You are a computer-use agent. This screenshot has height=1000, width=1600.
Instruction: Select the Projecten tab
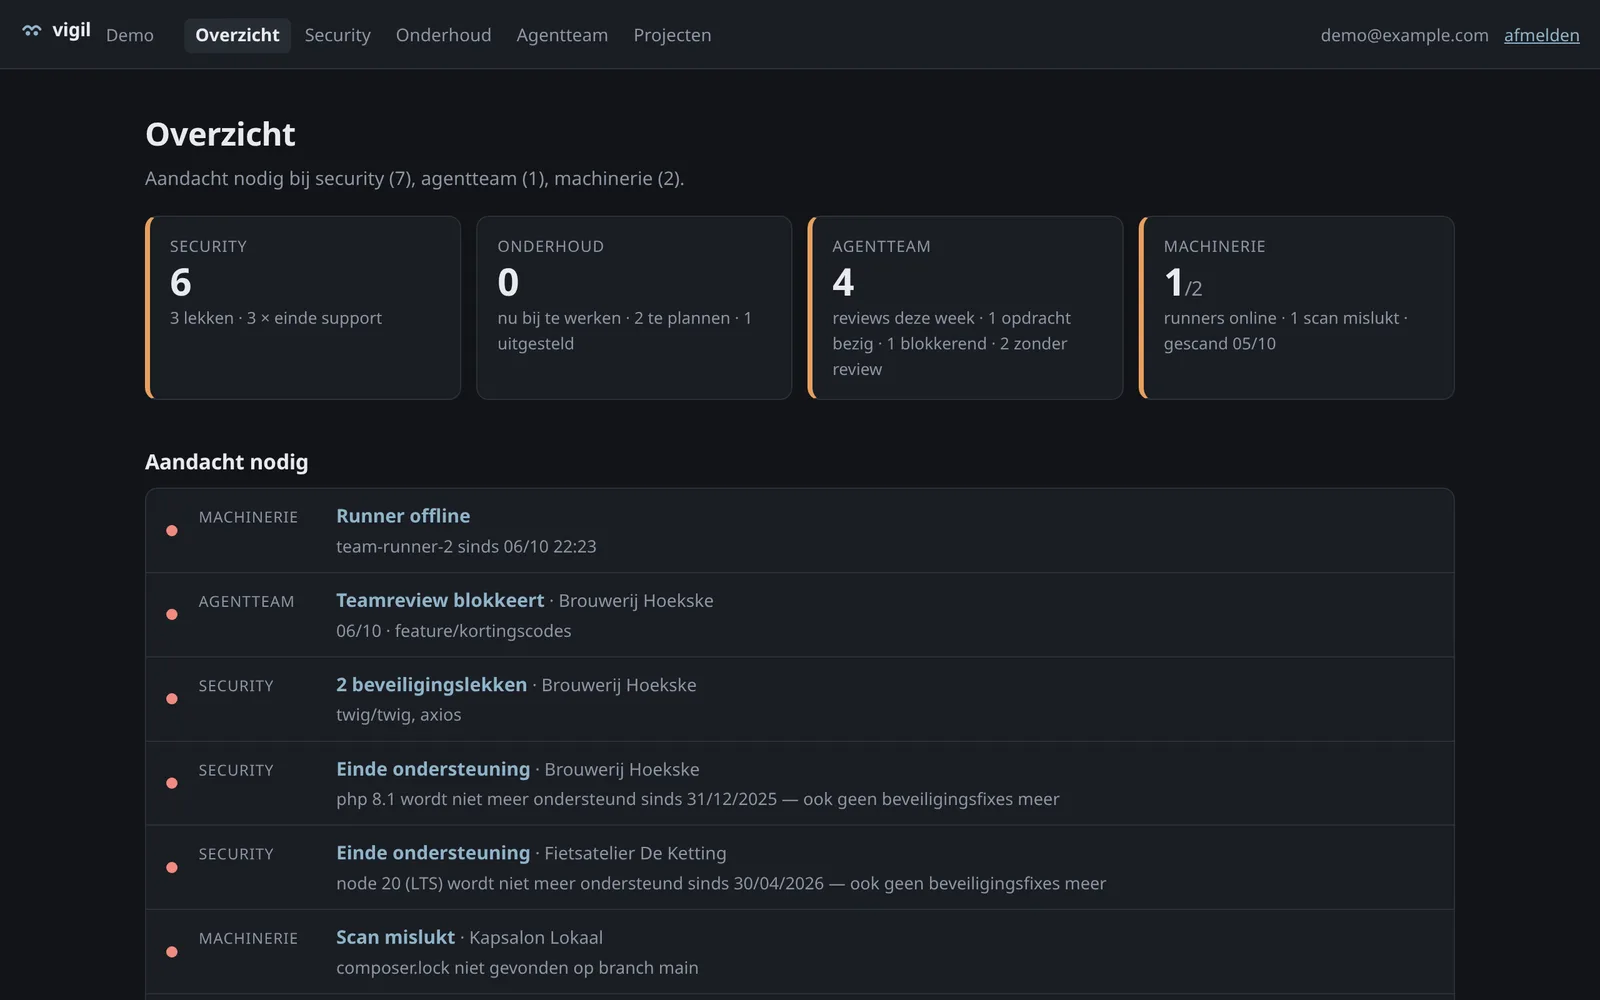coord(672,35)
